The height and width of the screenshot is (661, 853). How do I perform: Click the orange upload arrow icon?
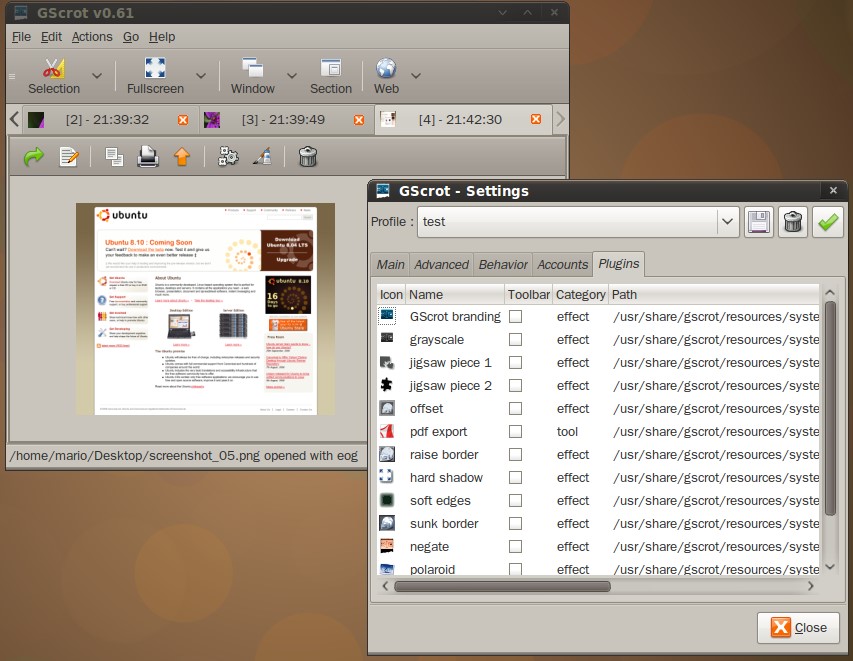pyautogui.click(x=182, y=156)
